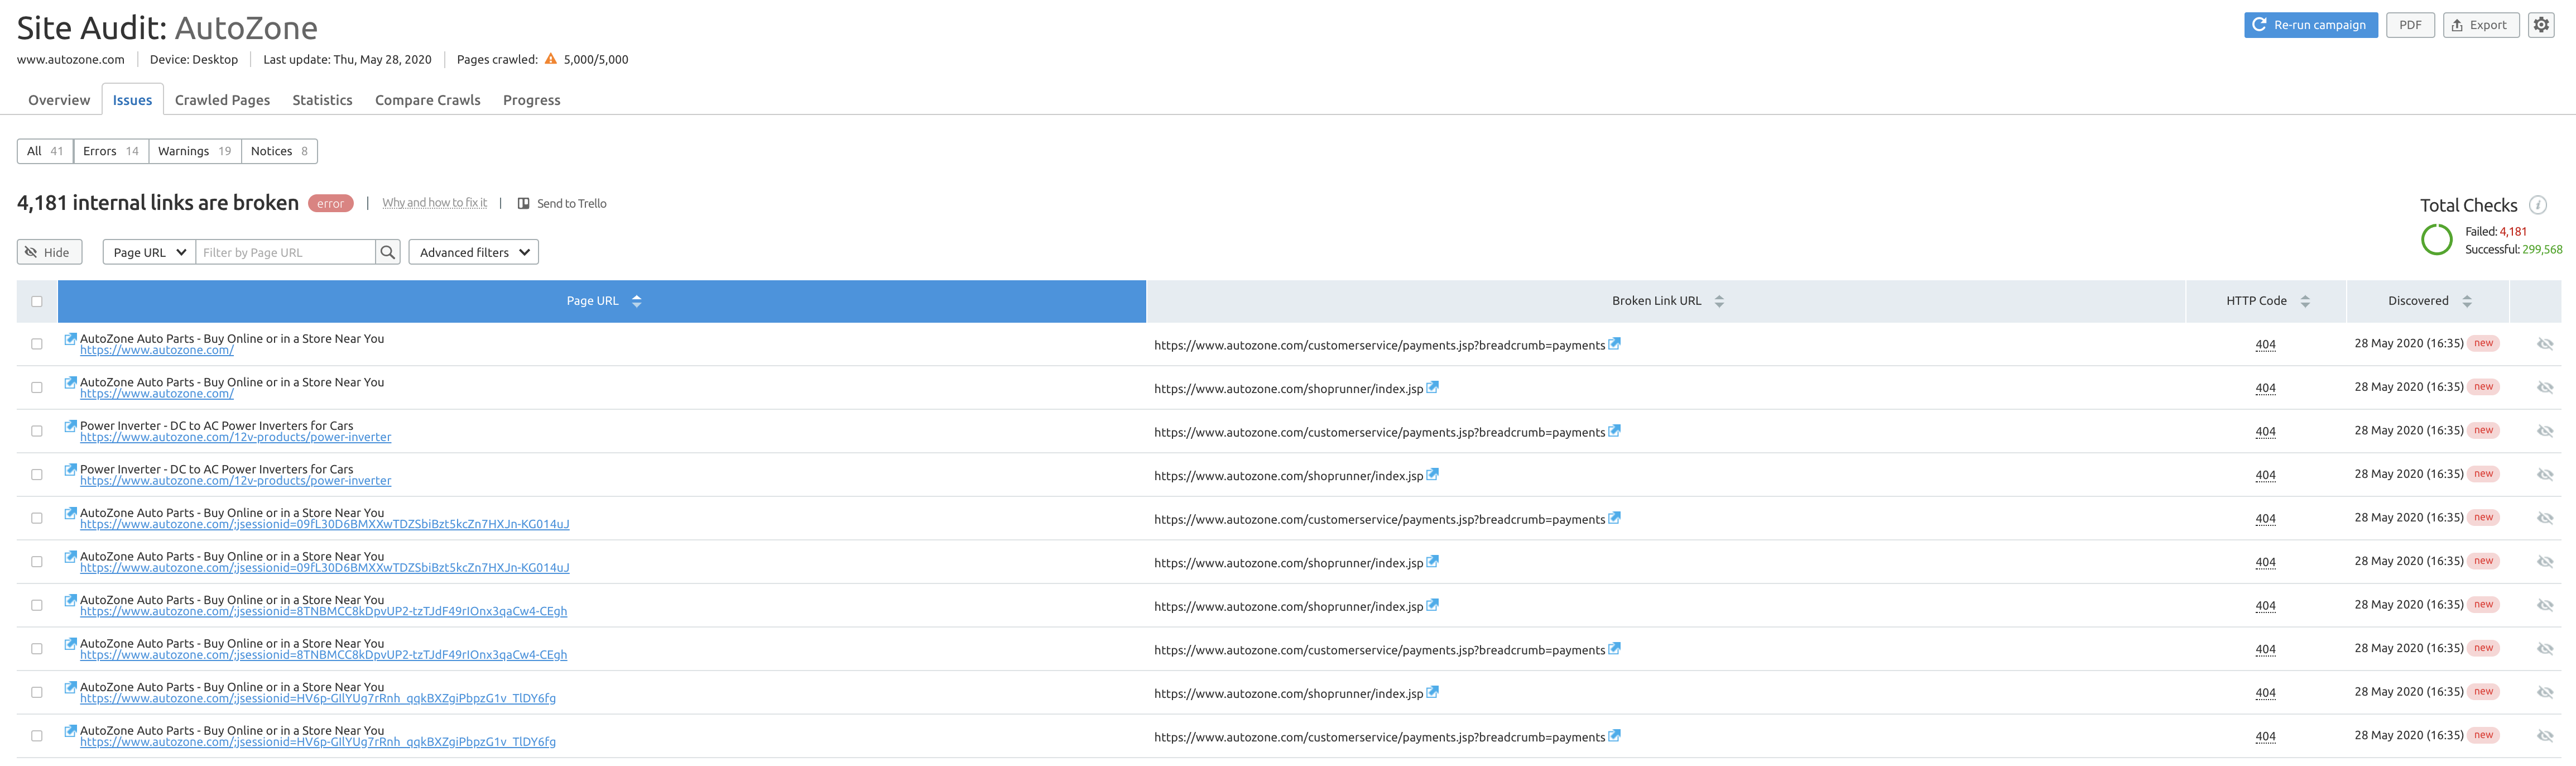
Task: Hide first Power Inverter row via eye icon
Action: (x=2545, y=431)
